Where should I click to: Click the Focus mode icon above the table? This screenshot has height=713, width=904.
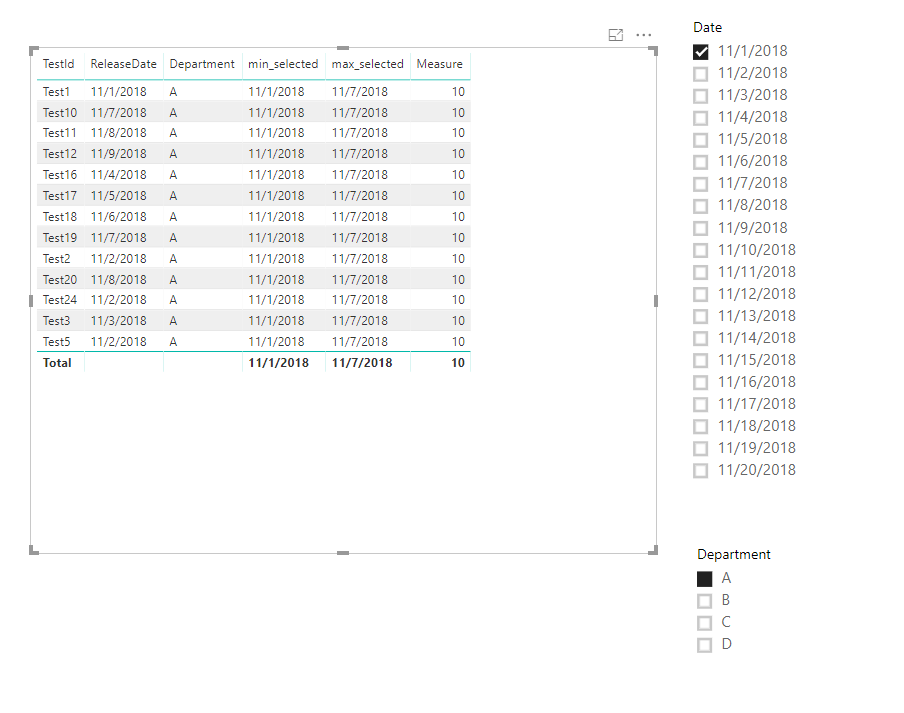point(616,35)
